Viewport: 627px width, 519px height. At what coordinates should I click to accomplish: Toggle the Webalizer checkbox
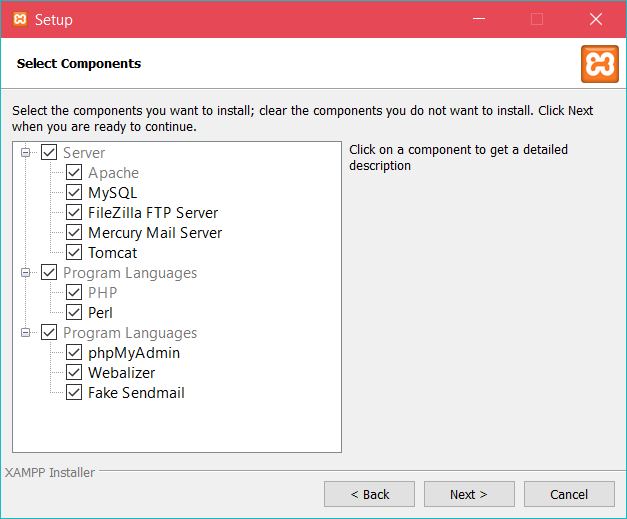tap(74, 373)
